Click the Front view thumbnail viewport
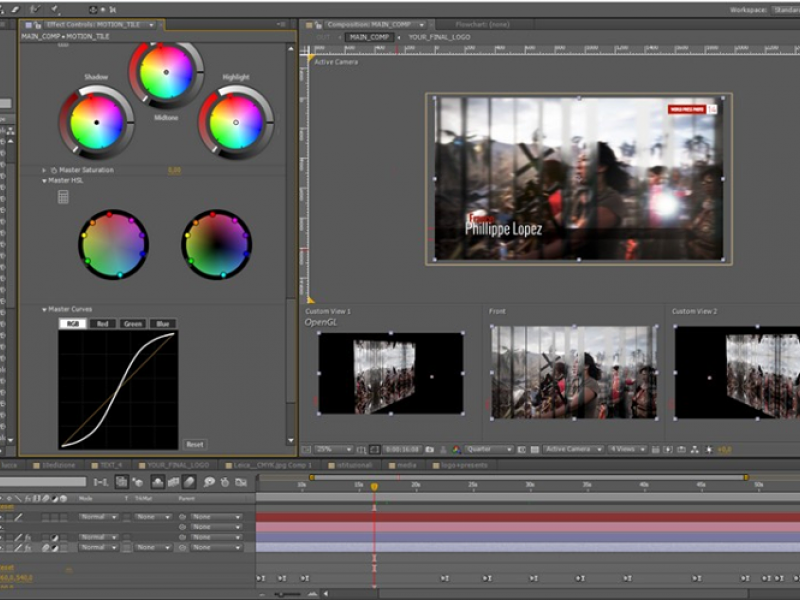Viewport: 800px width, 600px height. (574, 372)
